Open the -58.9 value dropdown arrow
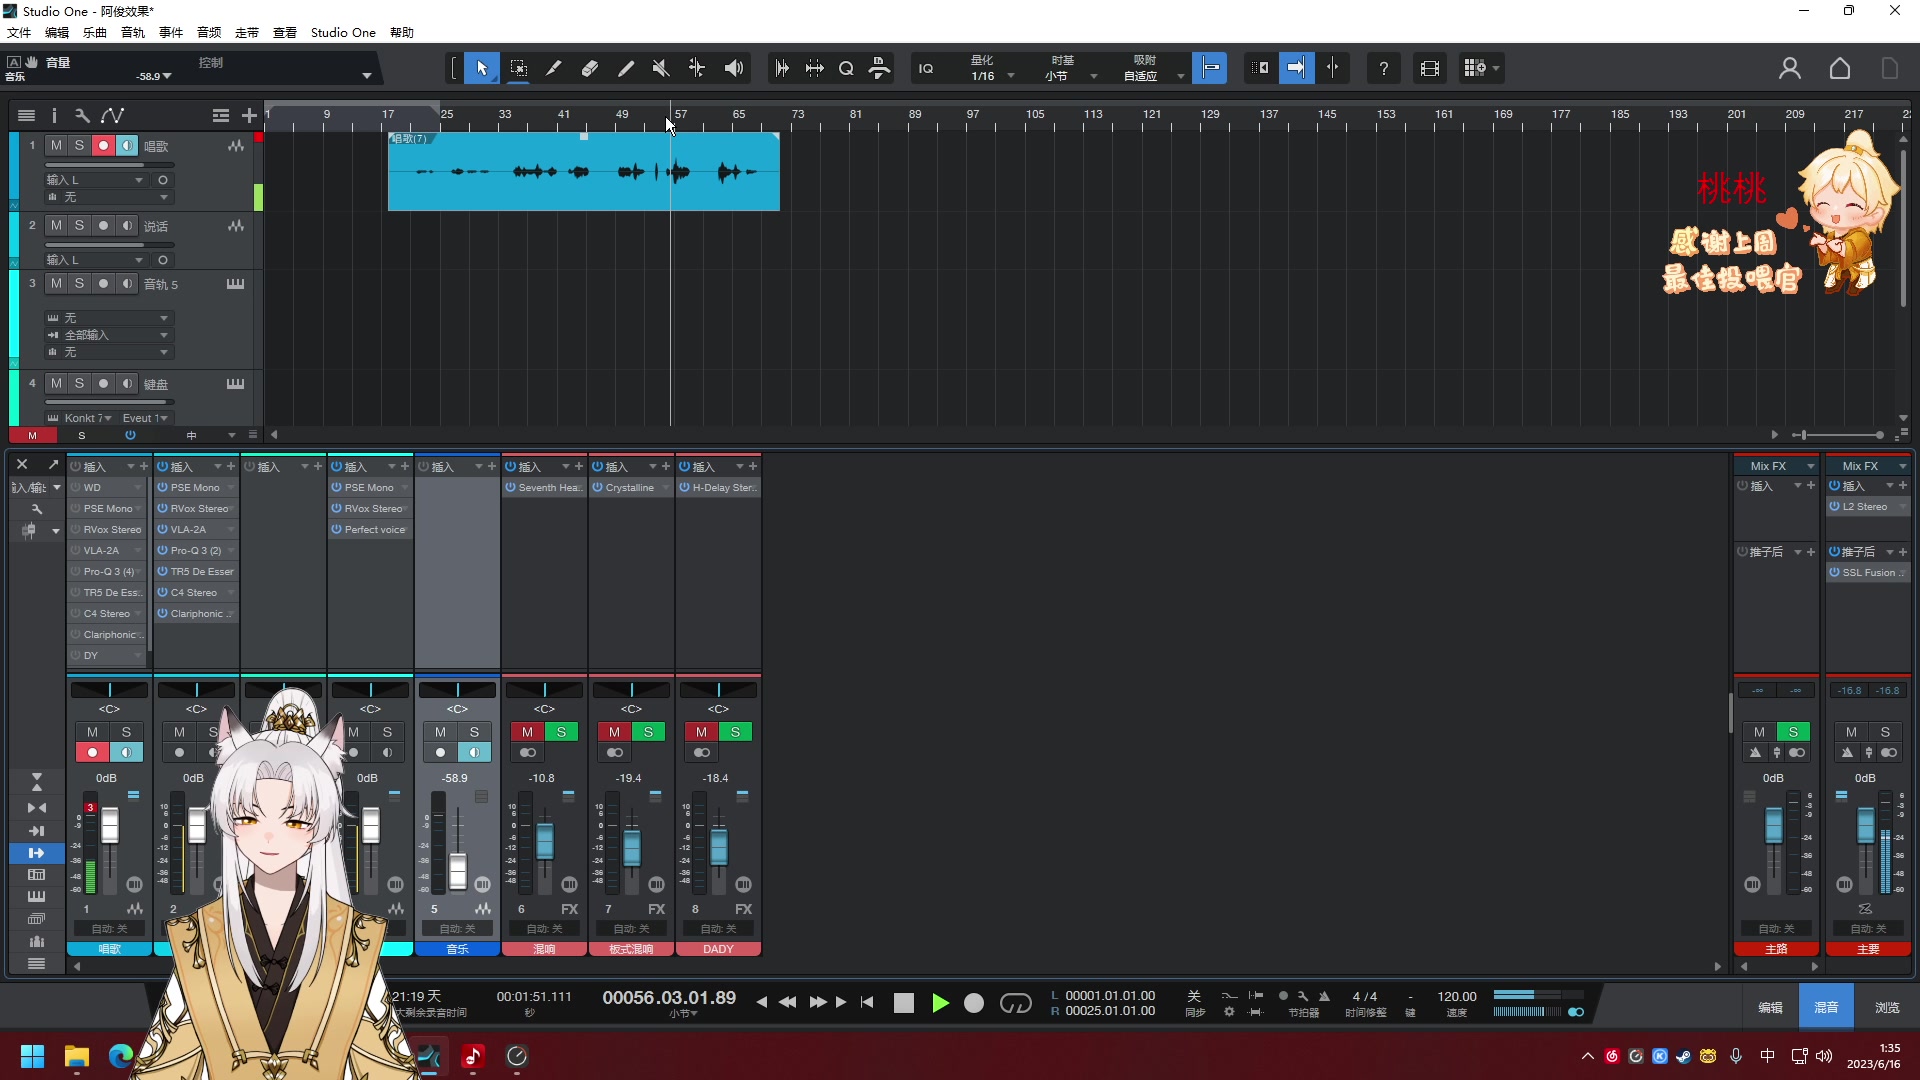The image size is (1920, 1080). (x=167, y=76)
